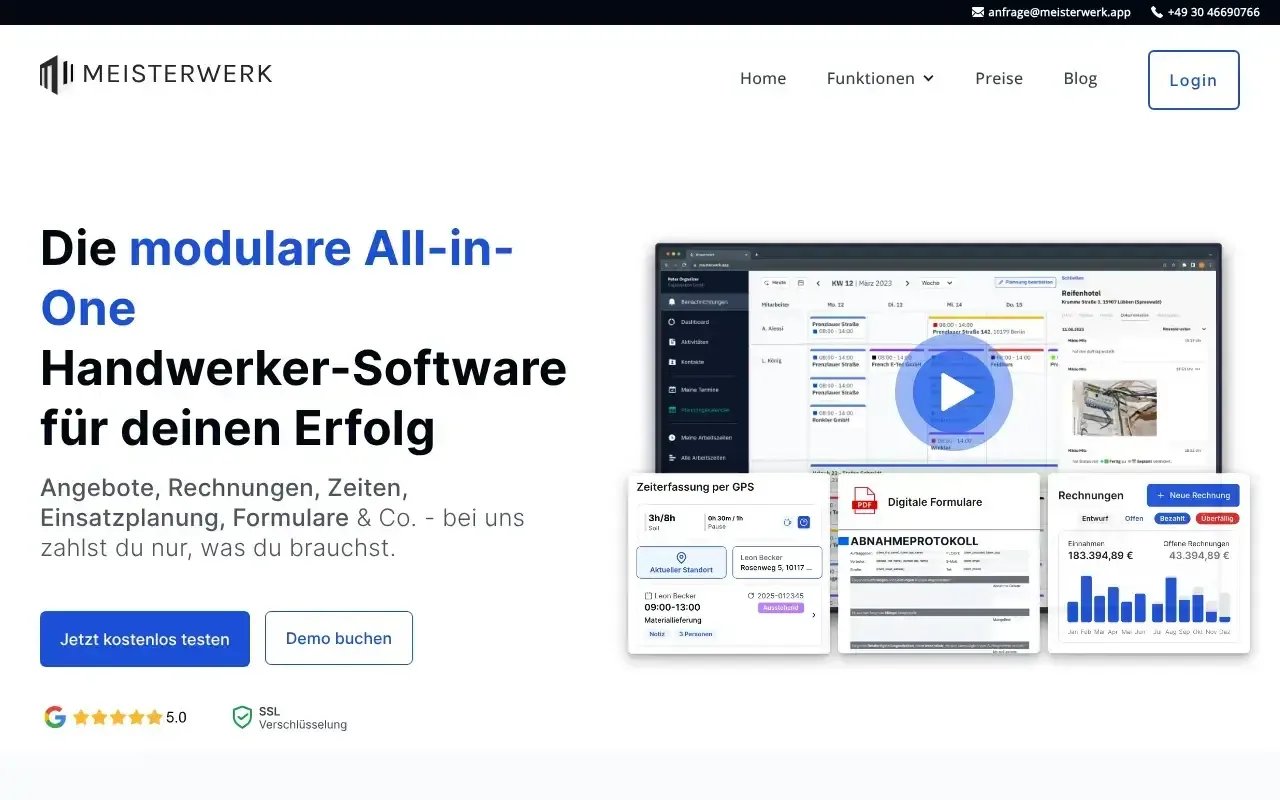Open the Woche view dropdown in the calendar

936,283
